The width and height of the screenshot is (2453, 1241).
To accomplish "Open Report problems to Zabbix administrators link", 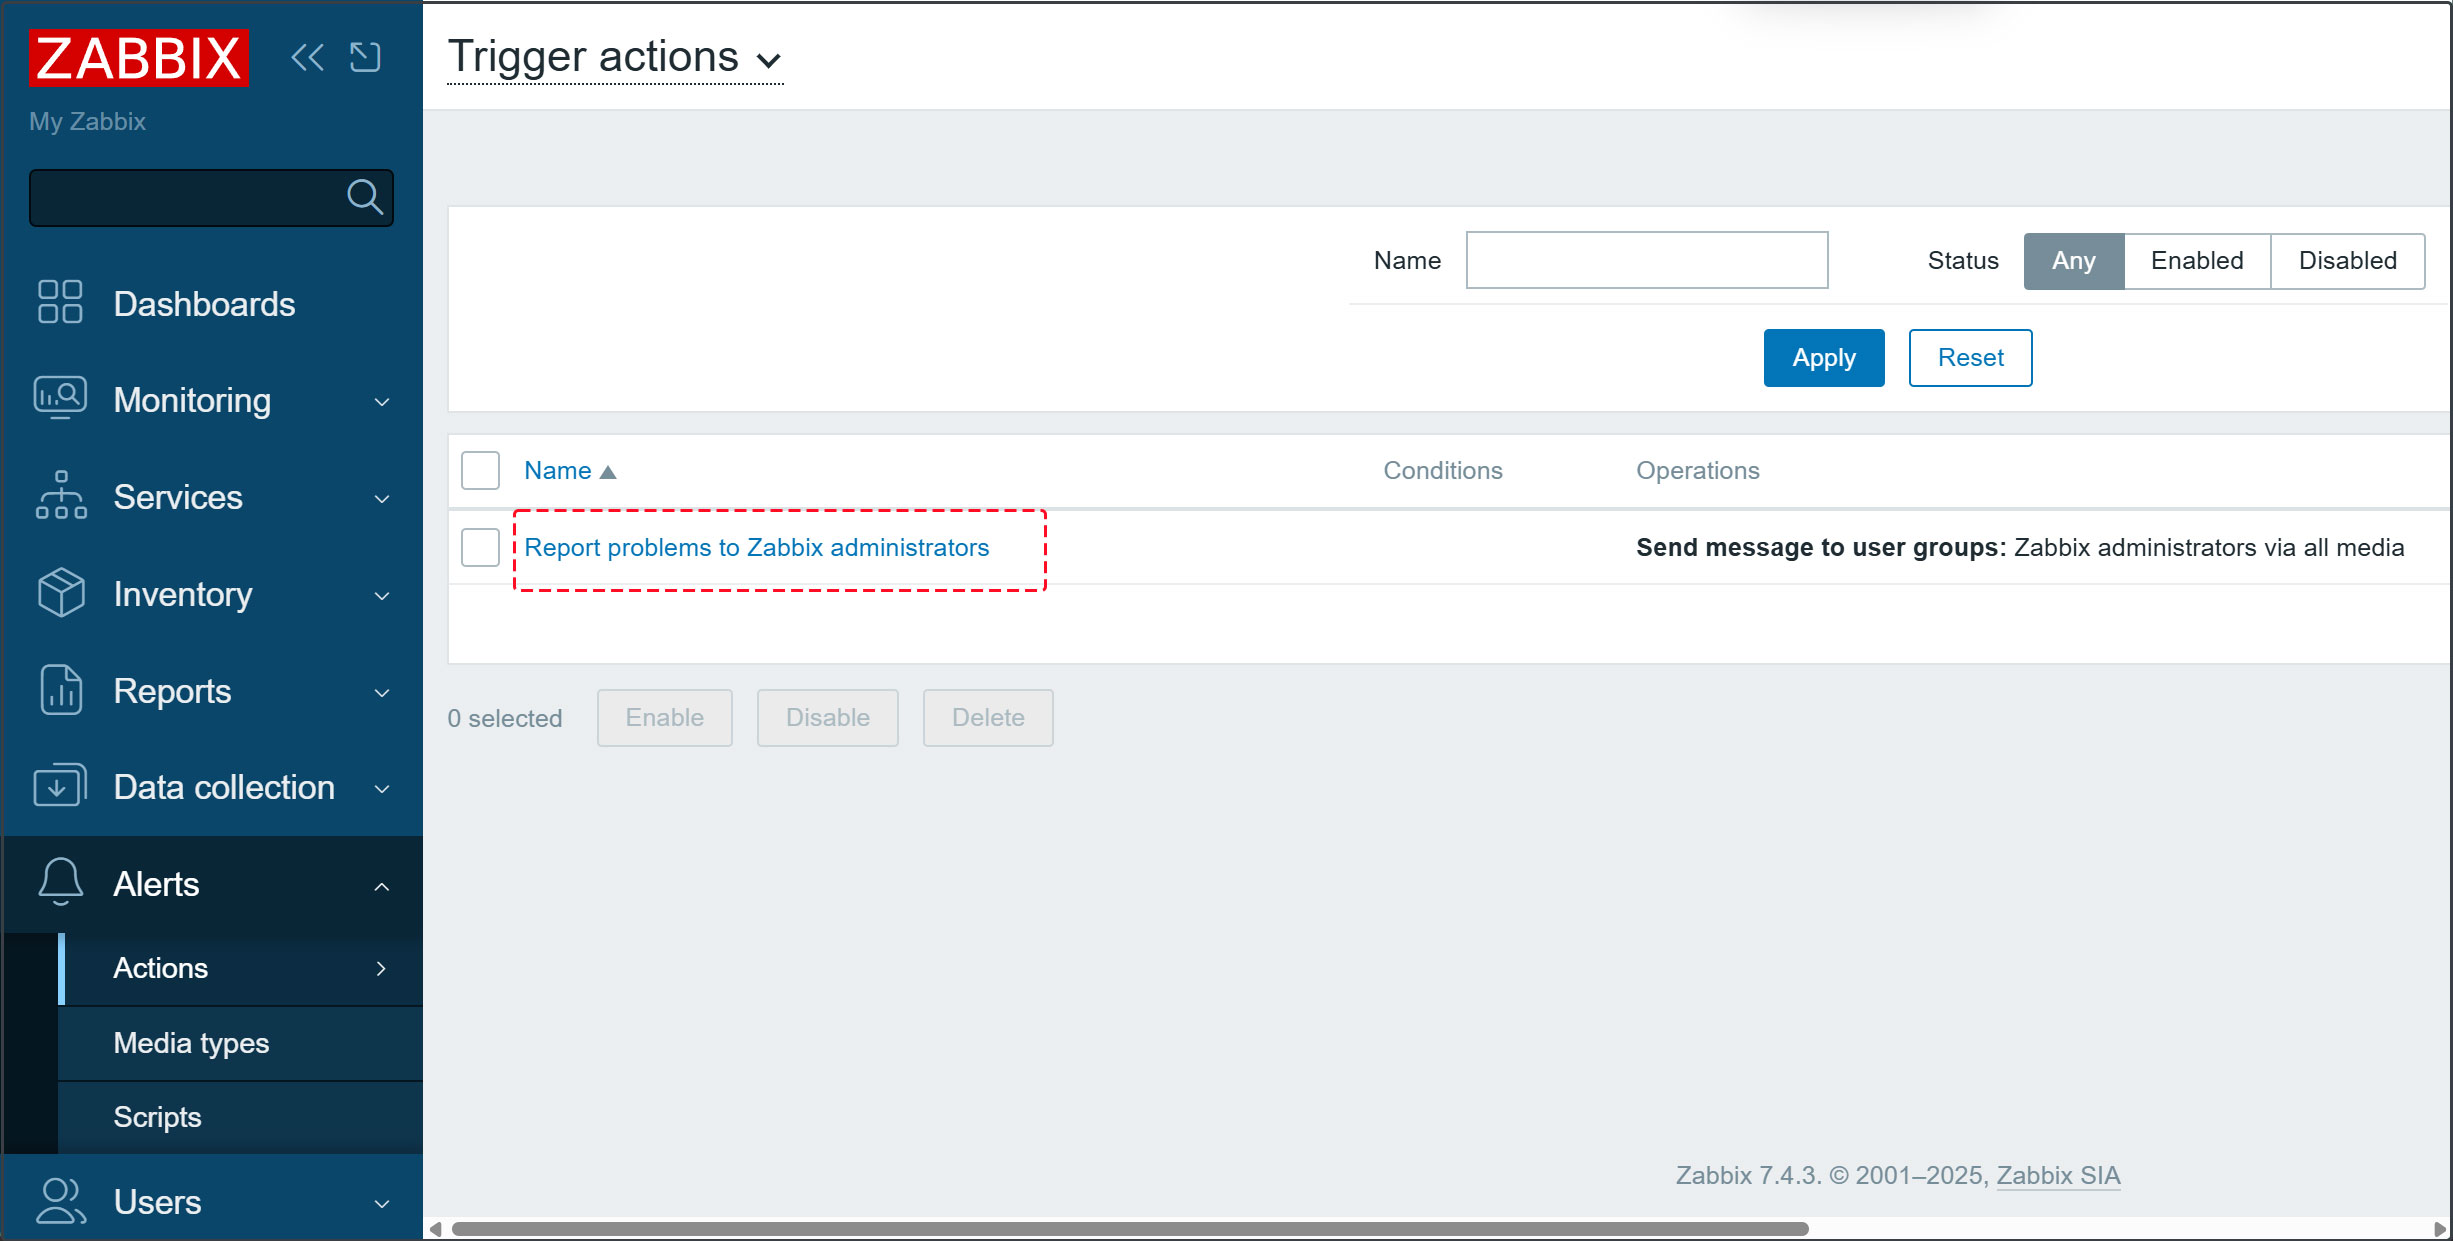I will click(756, 548).
